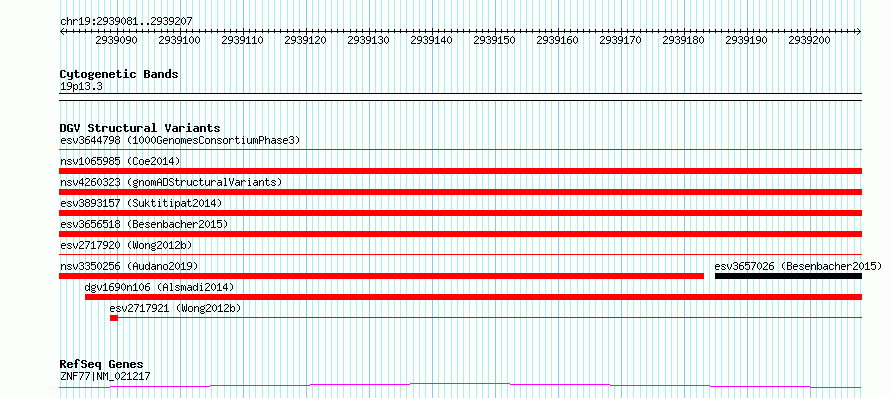The height and width of the screenshot is (398, 890).
Task: Click the esv2717920 (Wong2012b) label
Action: click(126, 245)
